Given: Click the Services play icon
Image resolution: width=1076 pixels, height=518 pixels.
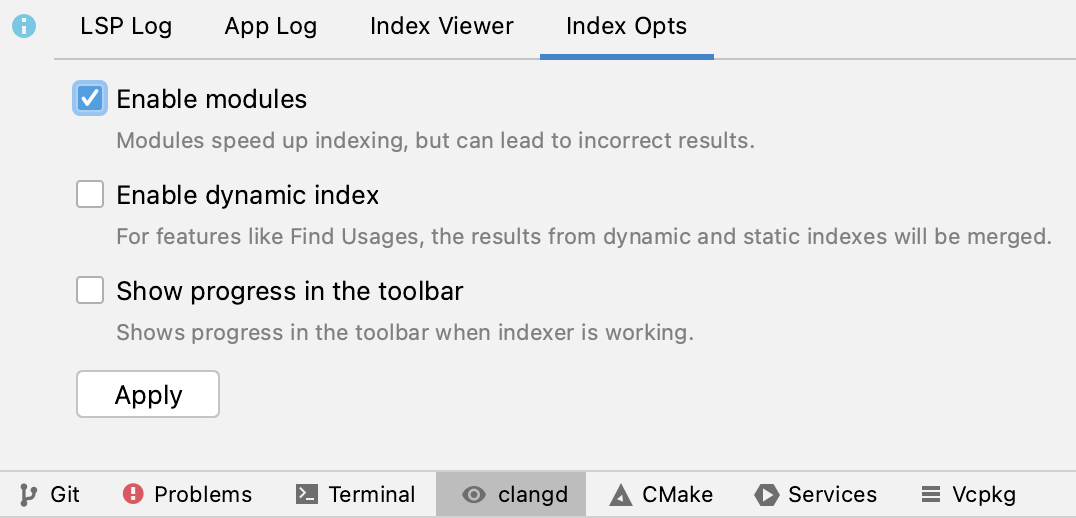Looking at the screenshot, I should click(767, 495).
